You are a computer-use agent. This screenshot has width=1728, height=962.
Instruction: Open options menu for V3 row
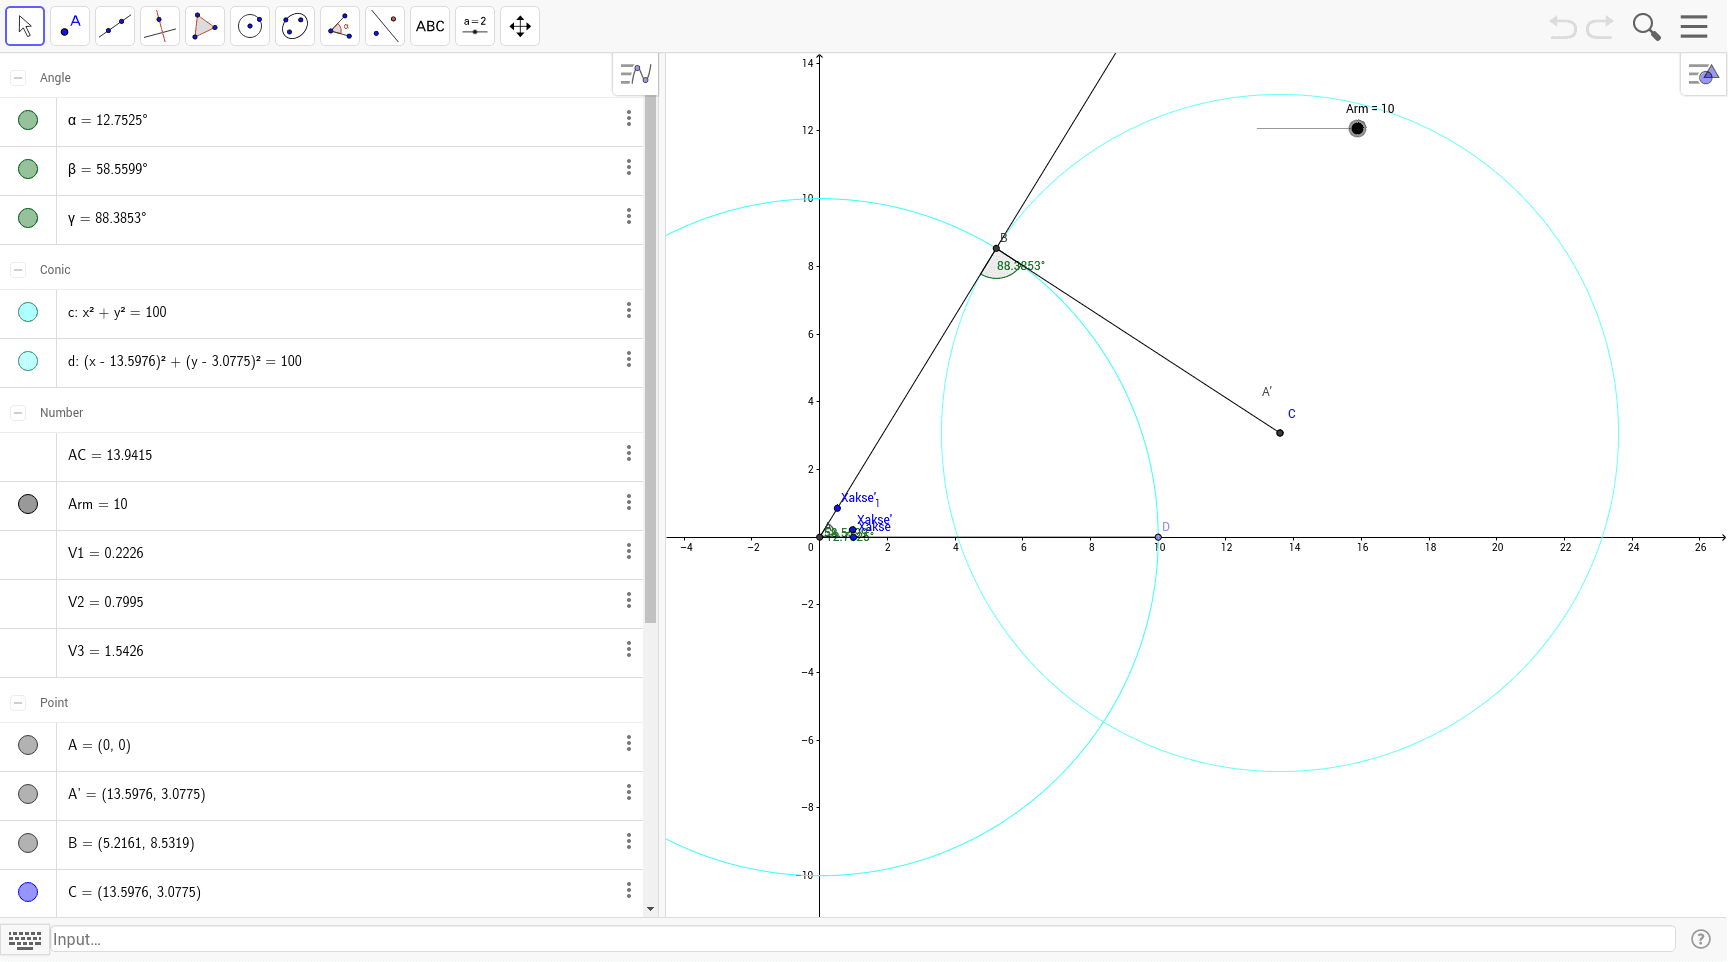click(629, 649)
